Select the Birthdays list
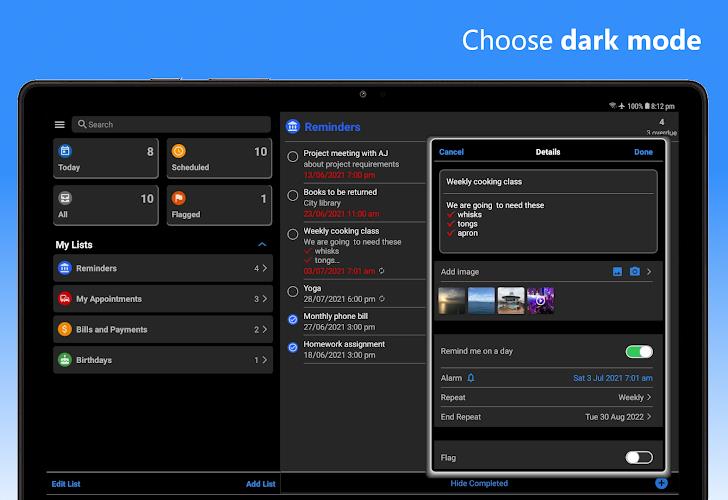Image resolution: width=728 pixels, height=500 pixels. [163, 360]
